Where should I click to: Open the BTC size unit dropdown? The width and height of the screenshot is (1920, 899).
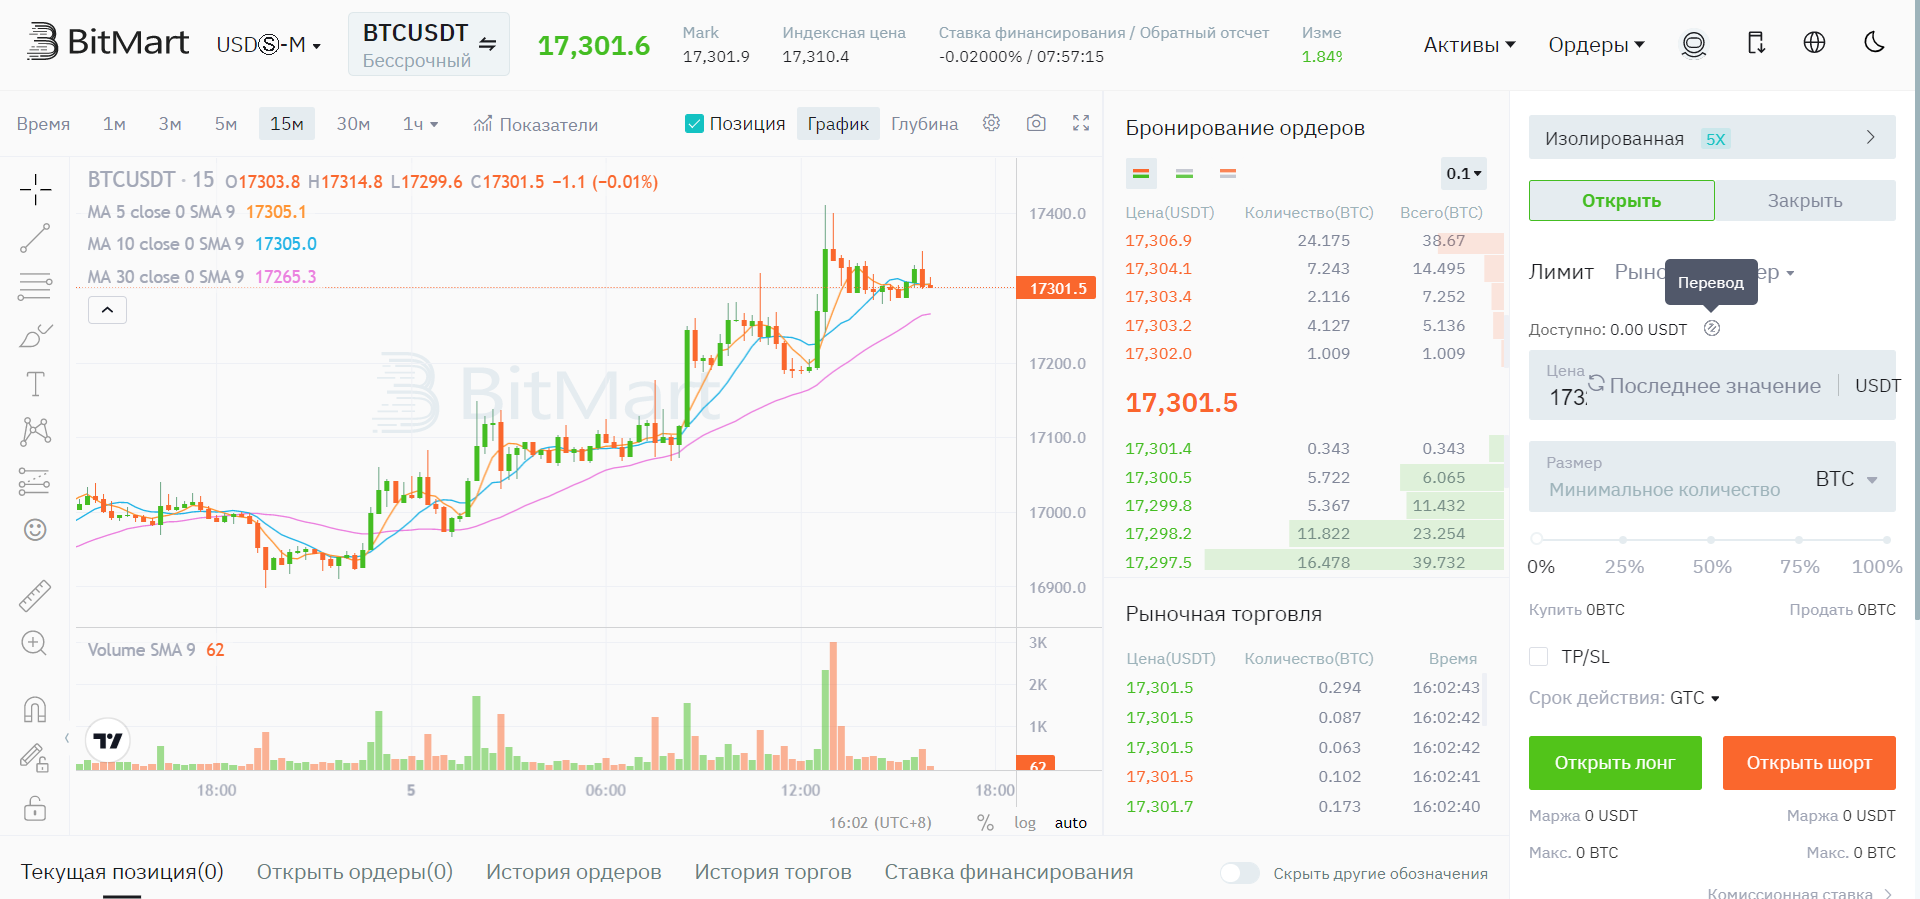point(1846,479)
